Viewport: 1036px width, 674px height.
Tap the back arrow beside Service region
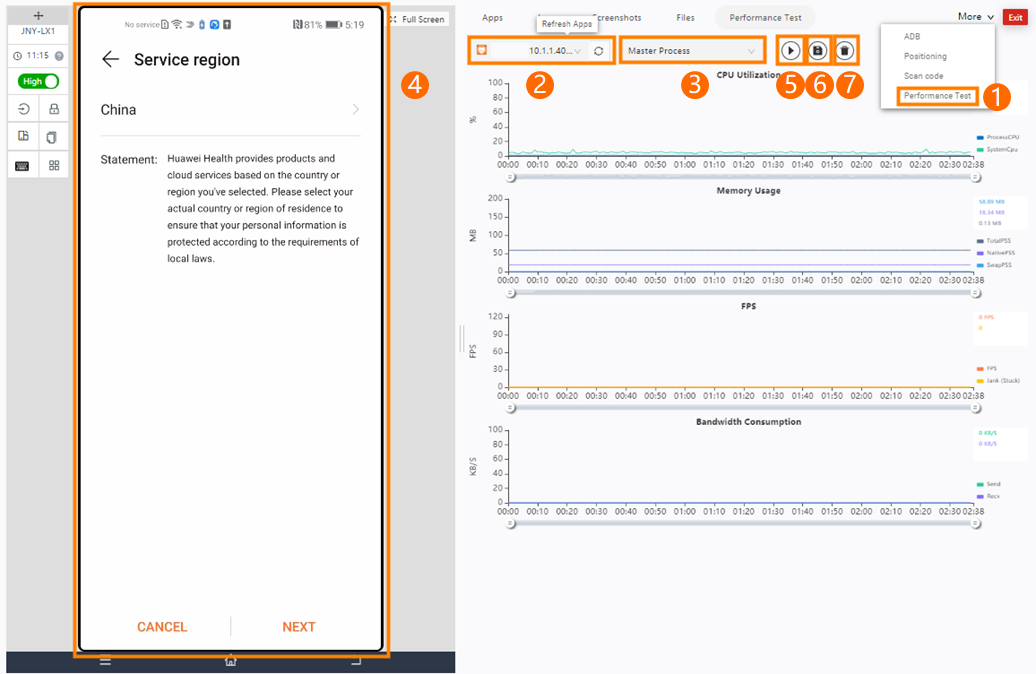click(110, 59)
